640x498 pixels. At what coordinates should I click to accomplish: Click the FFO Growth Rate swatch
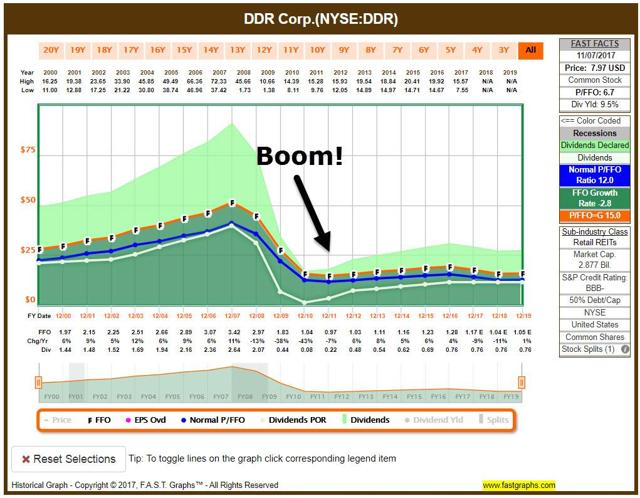click(x=595, y=198)
